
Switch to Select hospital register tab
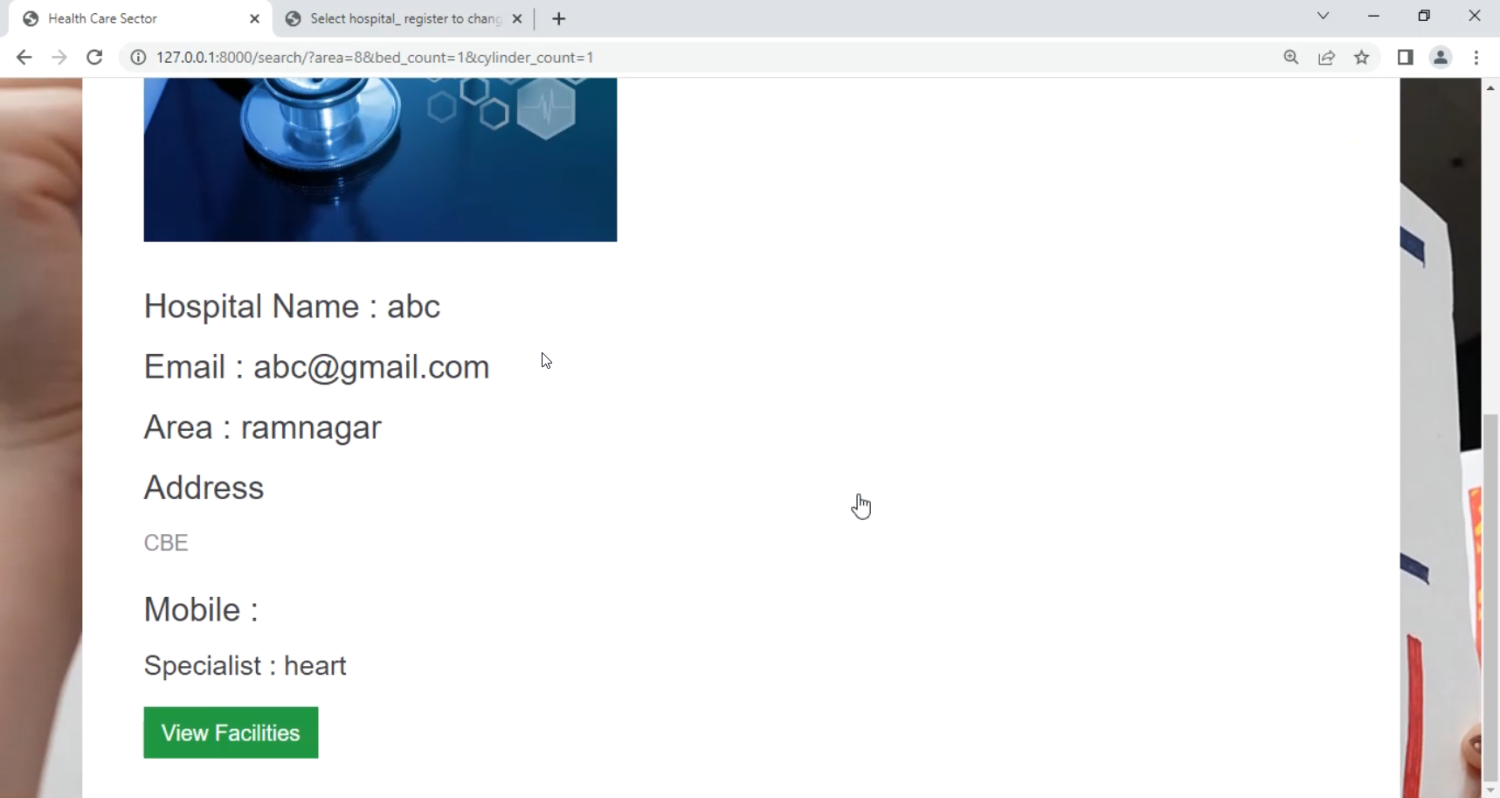[x=400, y=18]
